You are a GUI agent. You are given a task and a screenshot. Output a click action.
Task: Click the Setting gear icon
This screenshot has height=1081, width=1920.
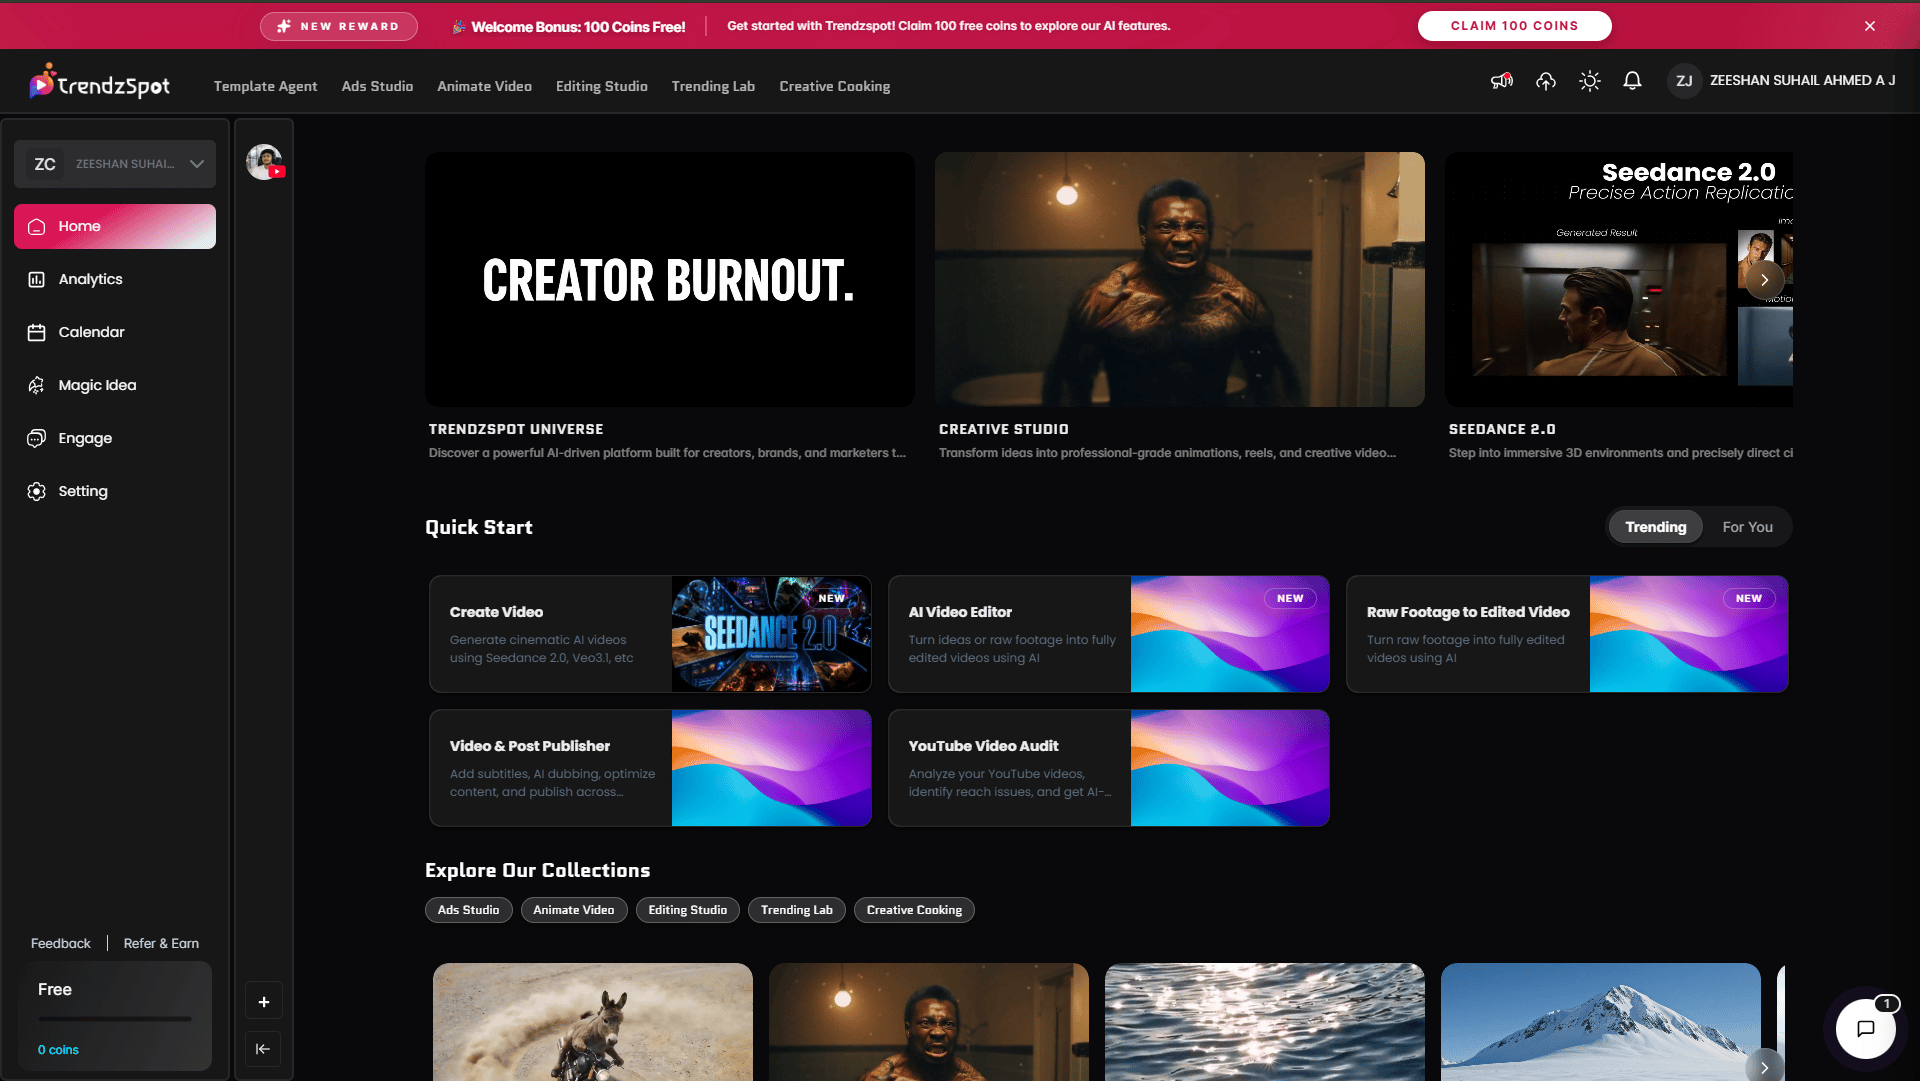[x=37, y=492]
